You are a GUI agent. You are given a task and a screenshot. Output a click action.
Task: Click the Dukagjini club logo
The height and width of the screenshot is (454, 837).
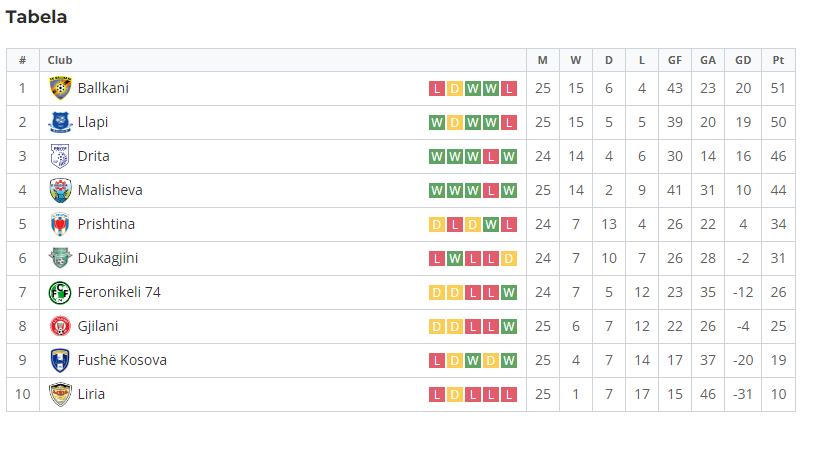(60, 258)
